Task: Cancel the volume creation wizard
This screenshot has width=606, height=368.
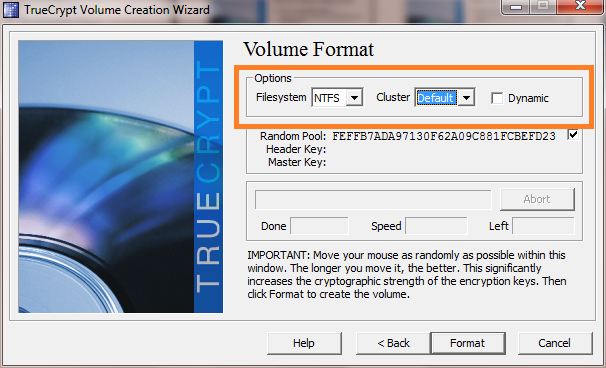Action: click(555, 343)
